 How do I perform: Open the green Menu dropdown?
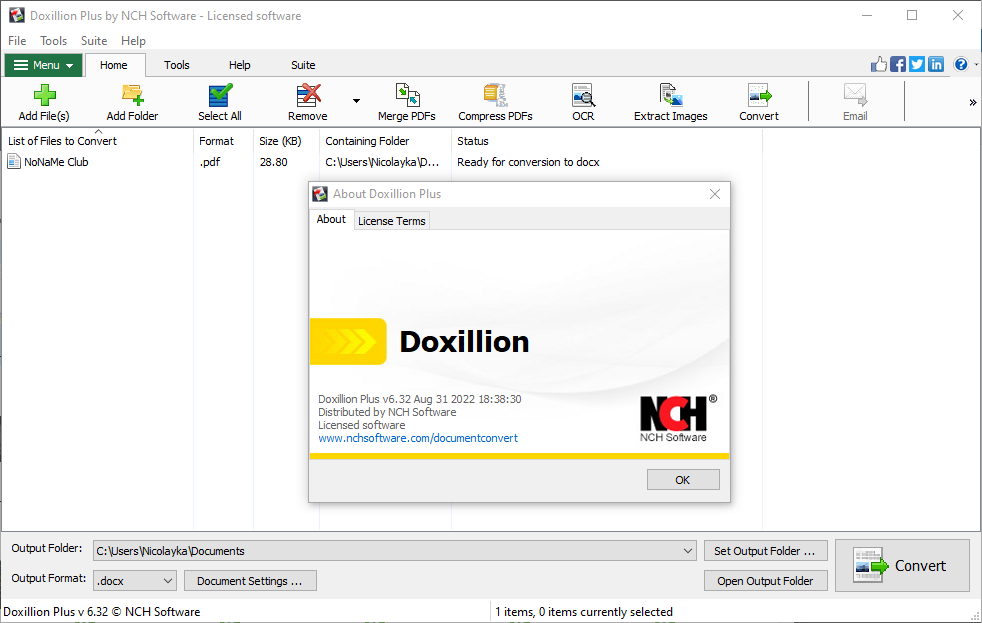coord(43,65)
